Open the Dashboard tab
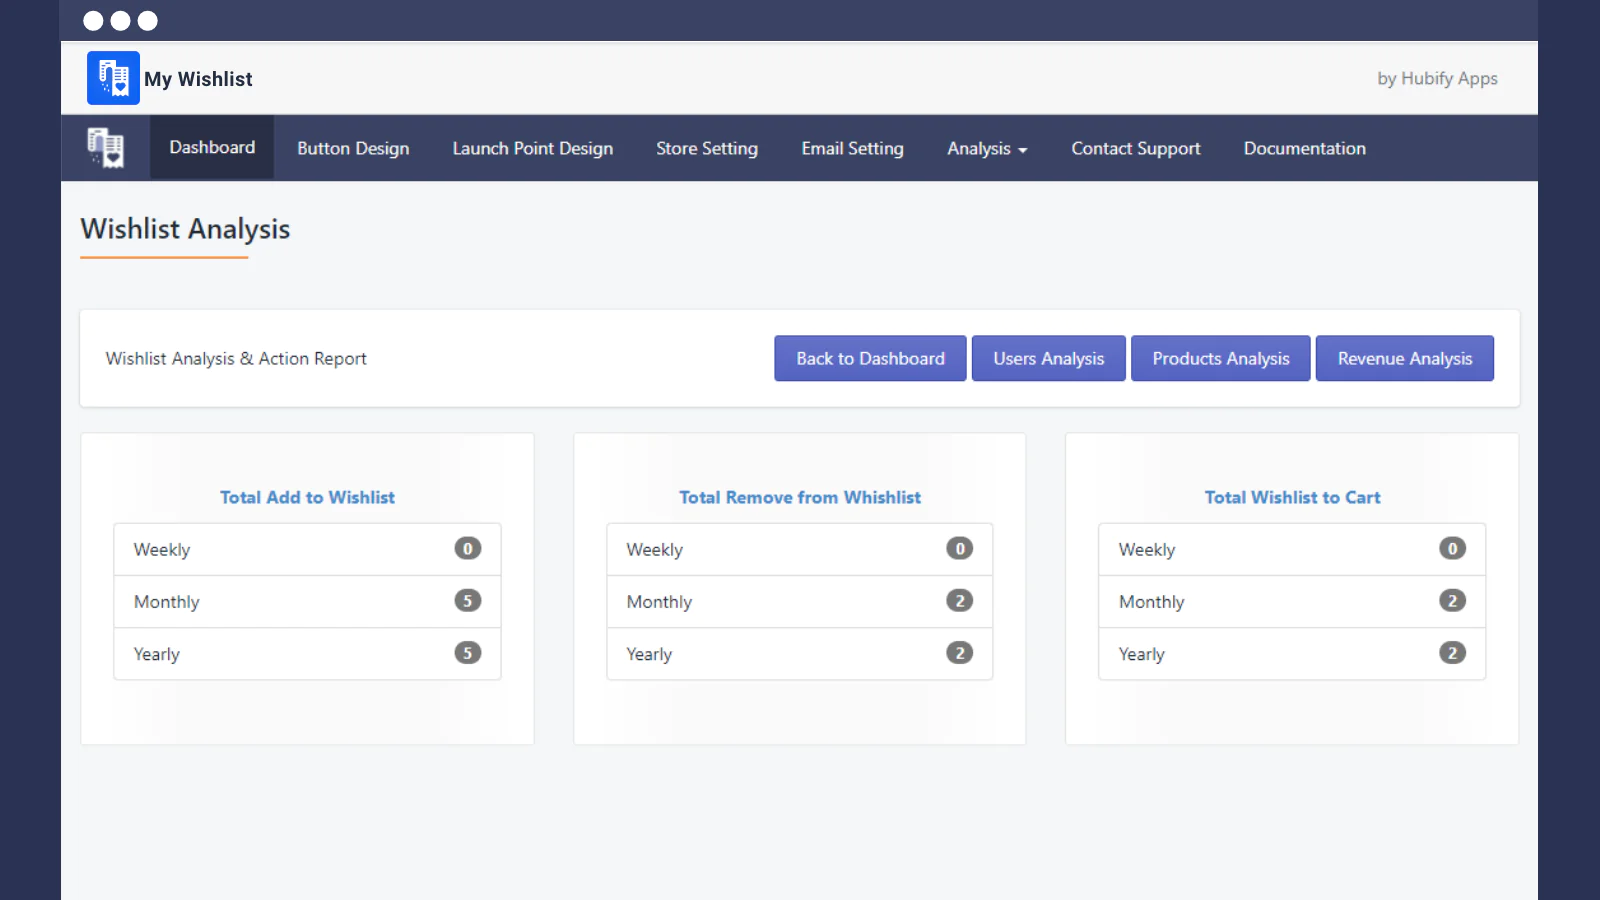Image resolution: width=1600 pixels, height=900 pixels. (212, 148)
